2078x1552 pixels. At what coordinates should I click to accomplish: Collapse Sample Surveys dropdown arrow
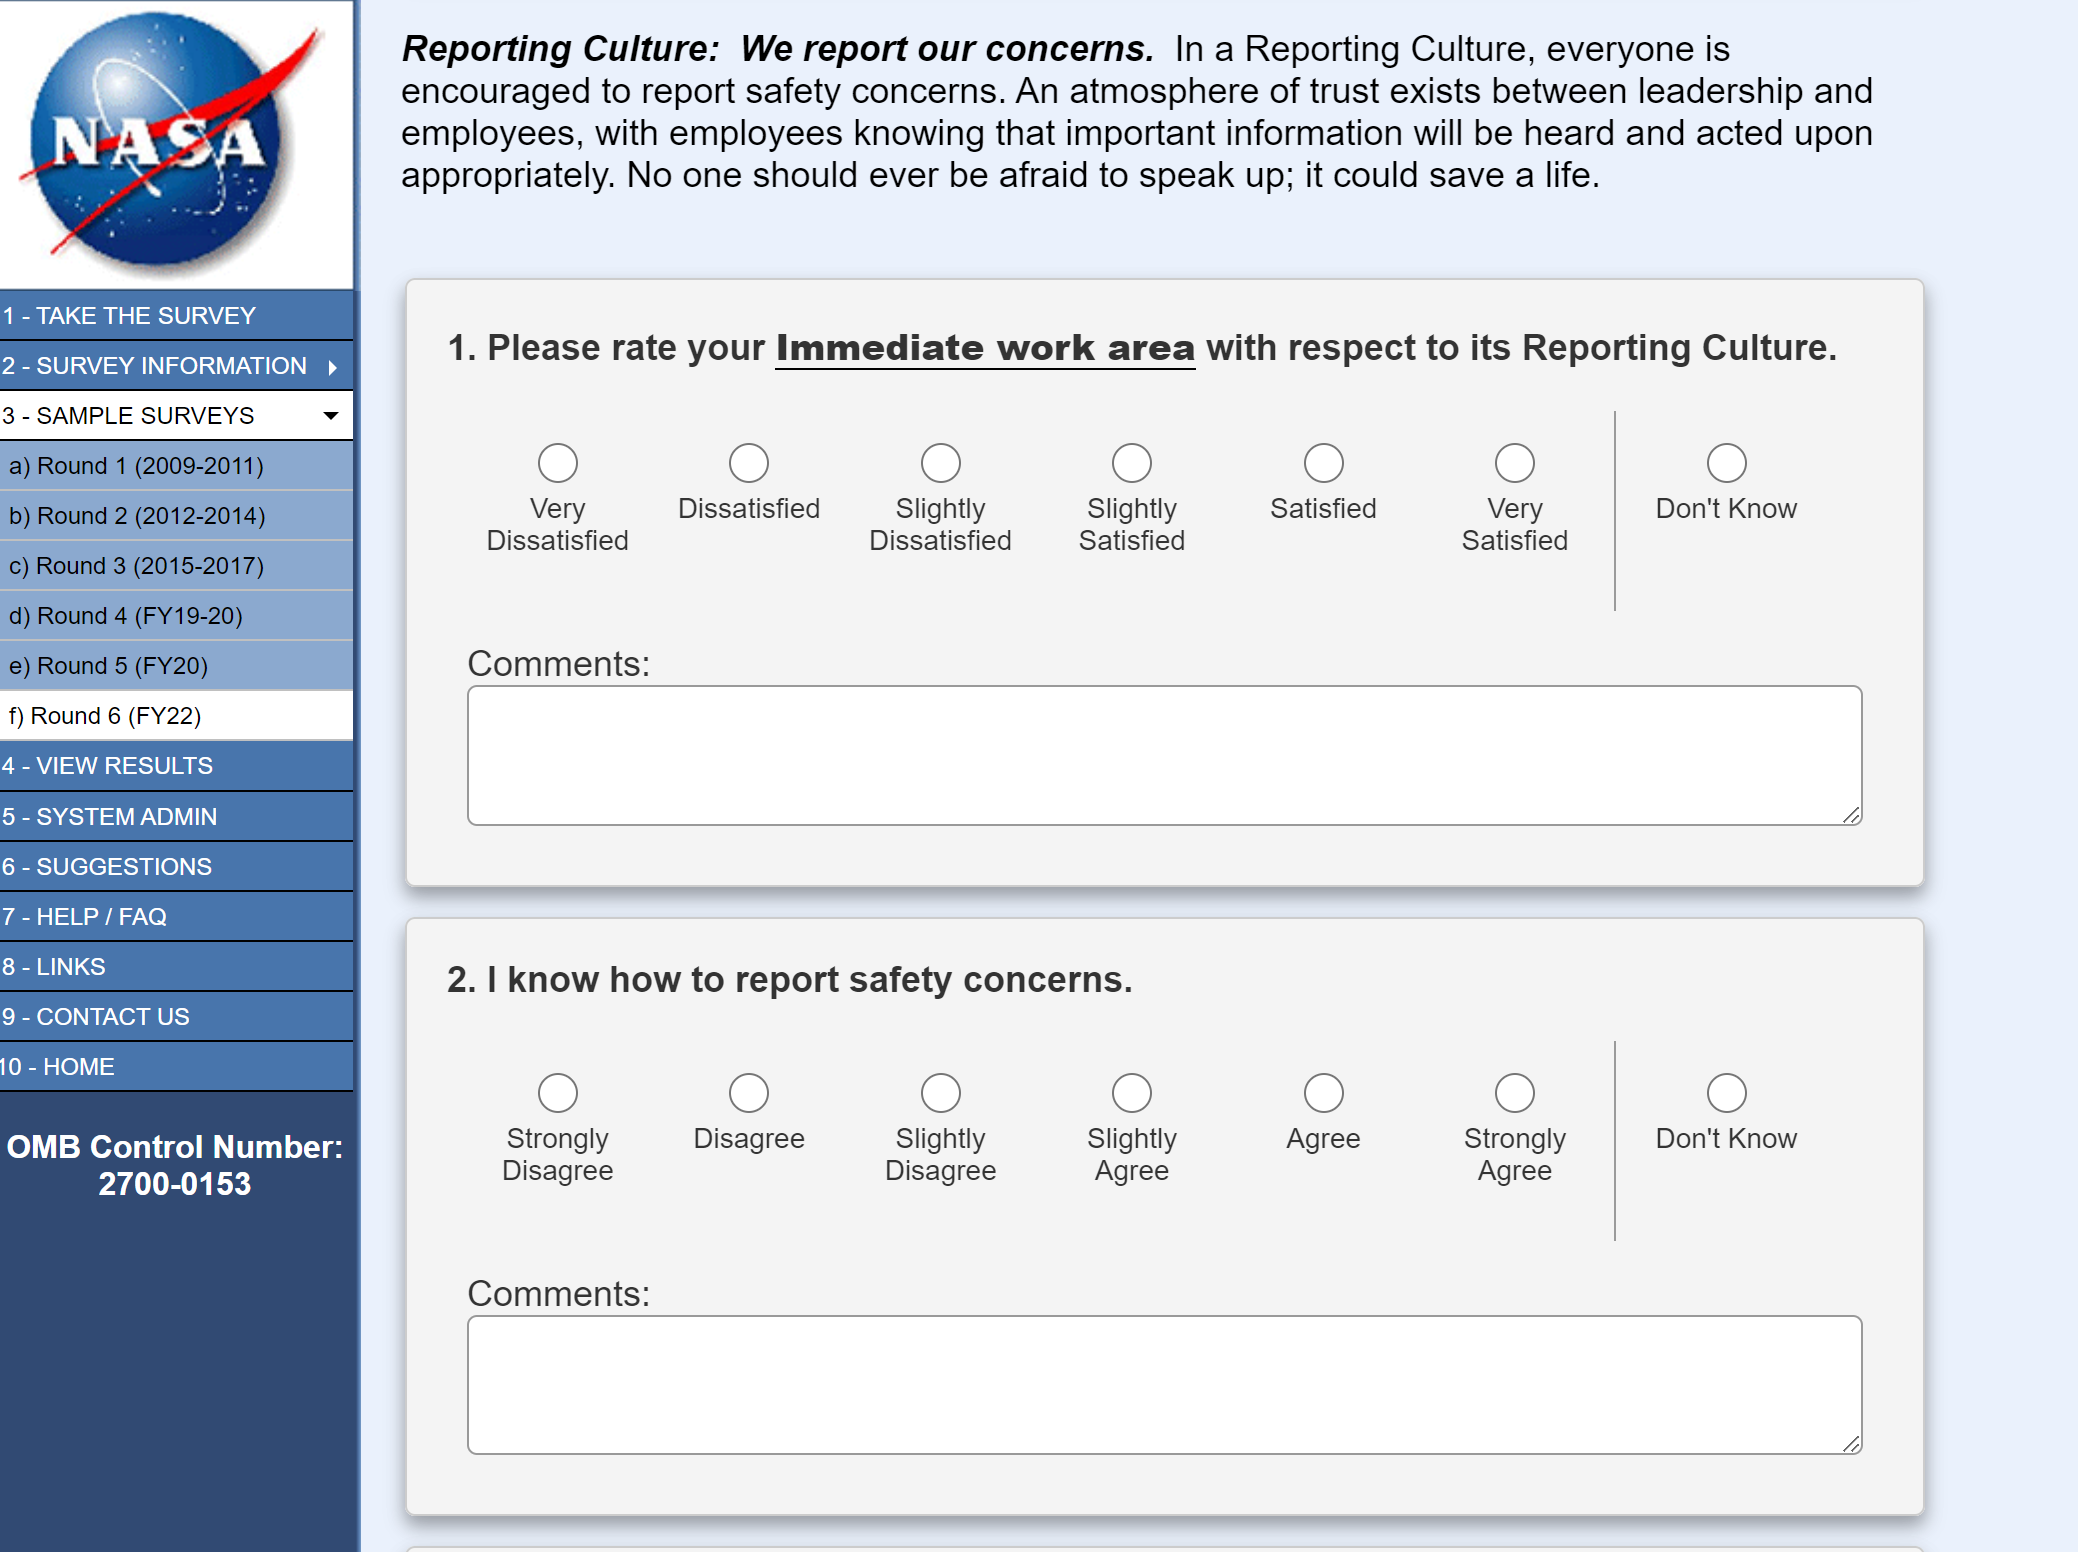click(x=331, y=416)
